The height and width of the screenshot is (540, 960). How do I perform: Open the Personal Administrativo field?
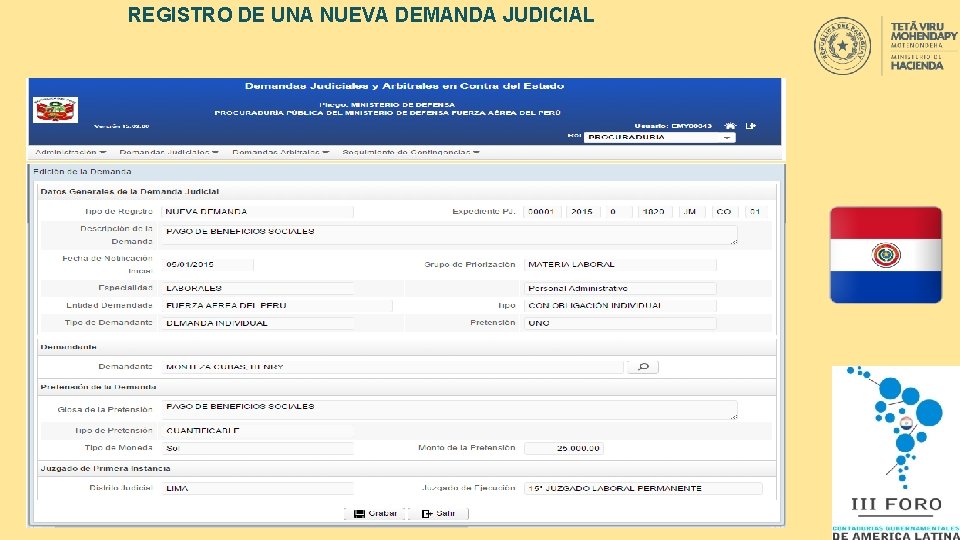tap(620, 288)
